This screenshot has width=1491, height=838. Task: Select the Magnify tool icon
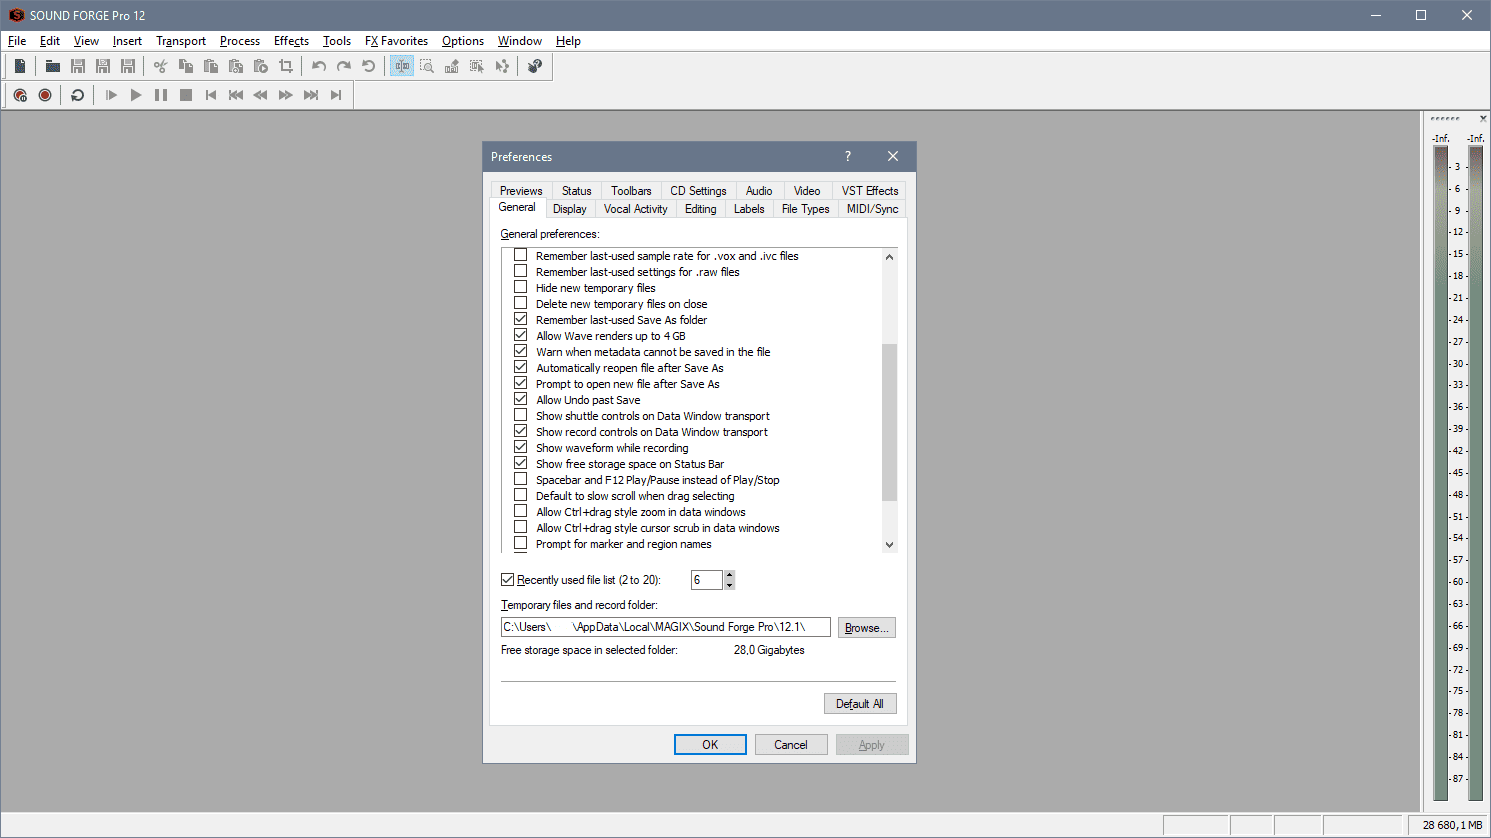tap(427, 66)
